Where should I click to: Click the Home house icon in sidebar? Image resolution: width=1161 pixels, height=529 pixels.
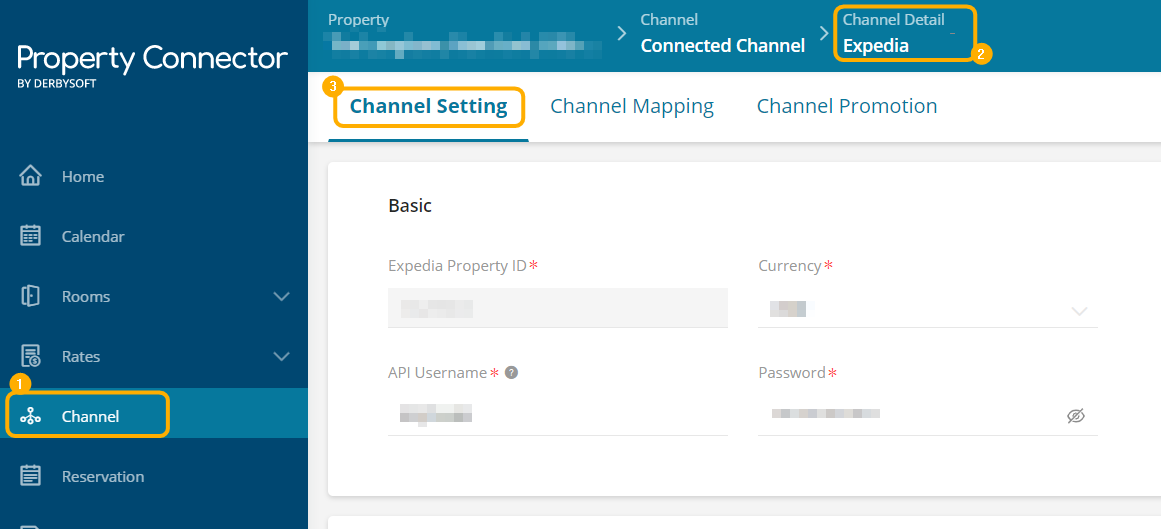pos(30,176)
